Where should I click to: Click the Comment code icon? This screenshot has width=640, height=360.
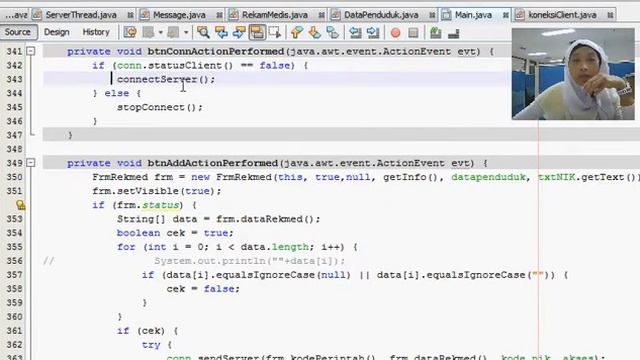tap(436, 33)
